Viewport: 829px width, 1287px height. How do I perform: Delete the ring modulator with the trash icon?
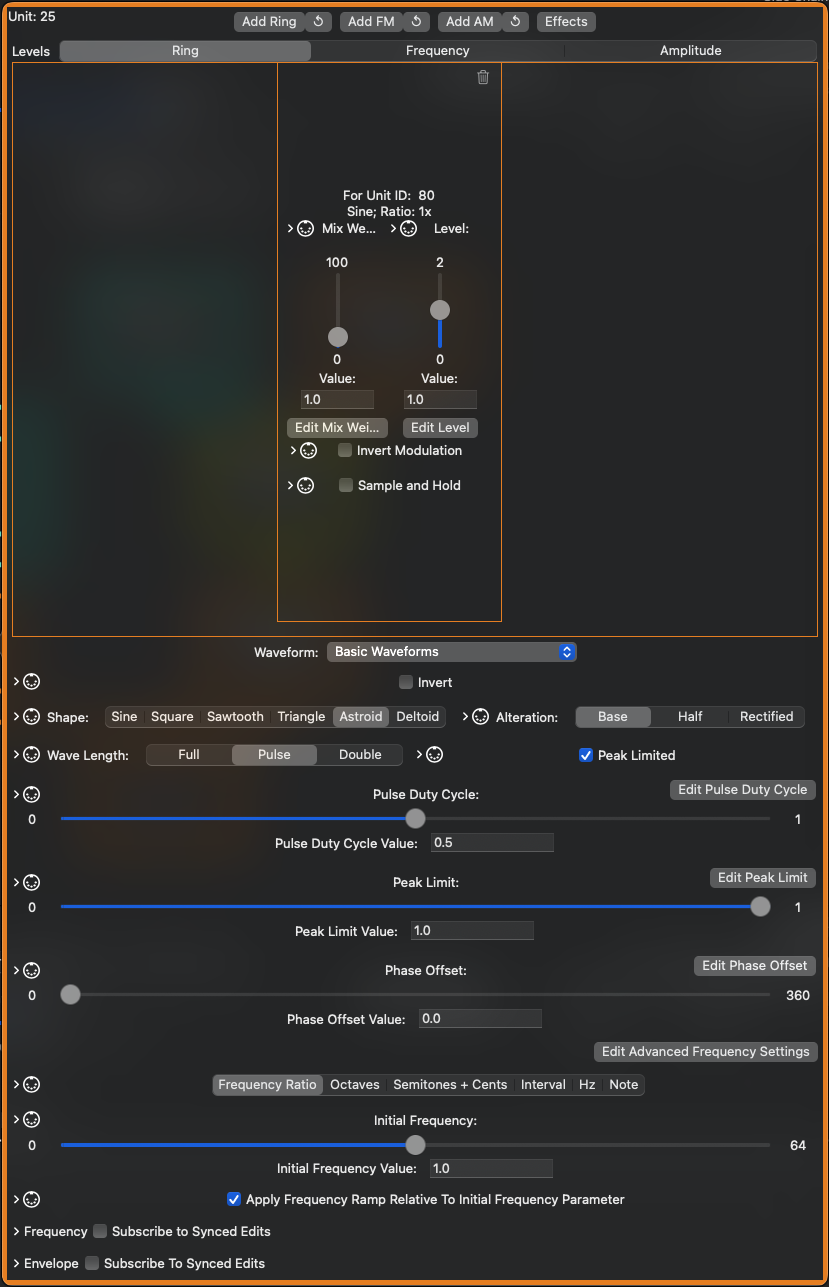pyautogui.click(x=483, y=77)
